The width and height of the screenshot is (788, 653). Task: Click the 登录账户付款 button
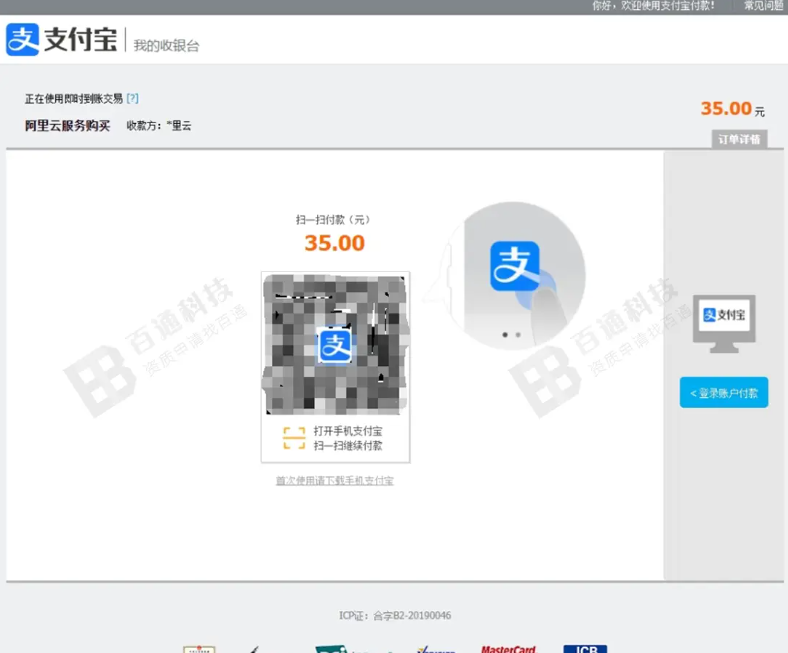[x=724, y=393]
